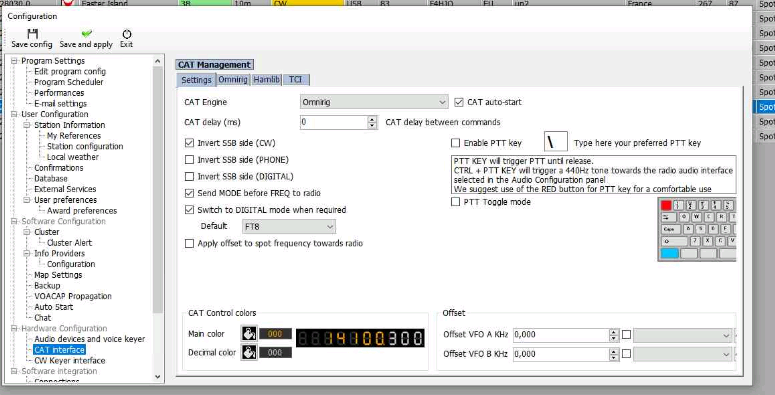775x395 pixels.
Task: Open CW Keyer interface tree item
Action: pyautogui.click(x=70, y=360)
